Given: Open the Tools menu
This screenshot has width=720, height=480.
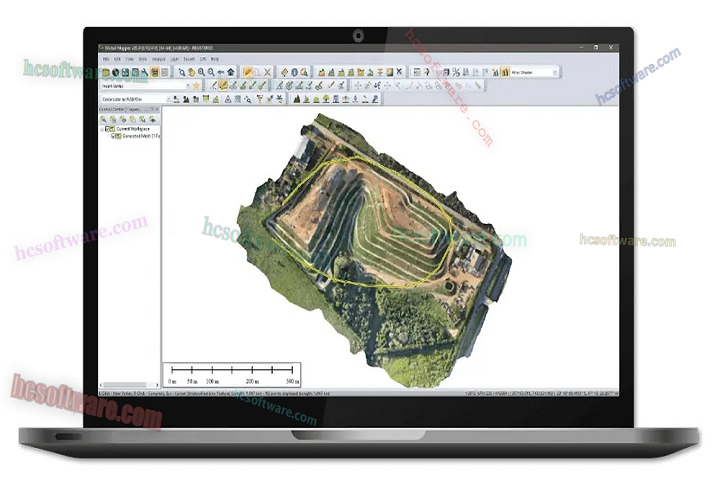Looking at the screenshot, I should [143, 59].
